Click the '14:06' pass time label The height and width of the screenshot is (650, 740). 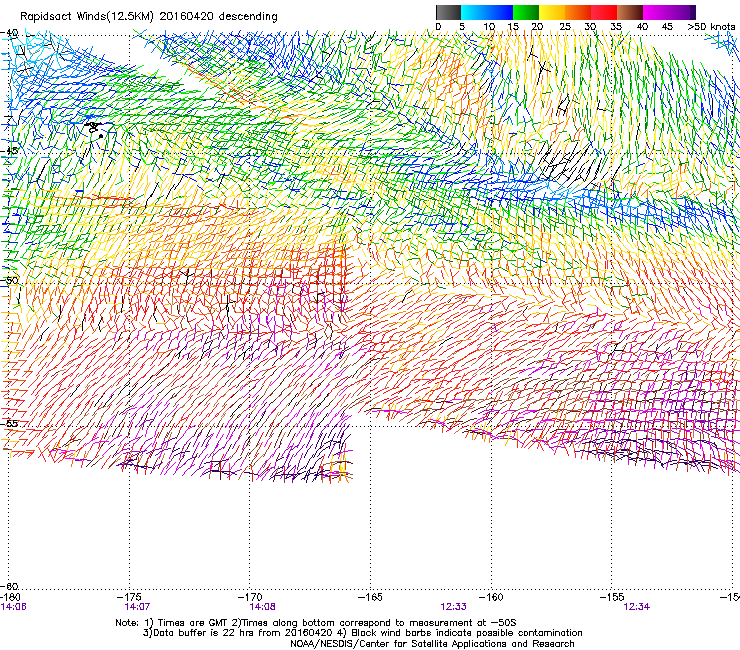[x=14, y=607]
